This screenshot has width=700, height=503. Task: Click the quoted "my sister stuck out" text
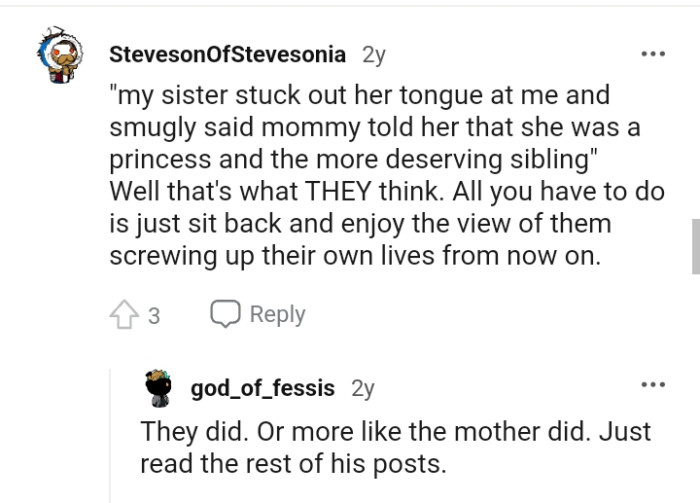click(x=360, y=96)
